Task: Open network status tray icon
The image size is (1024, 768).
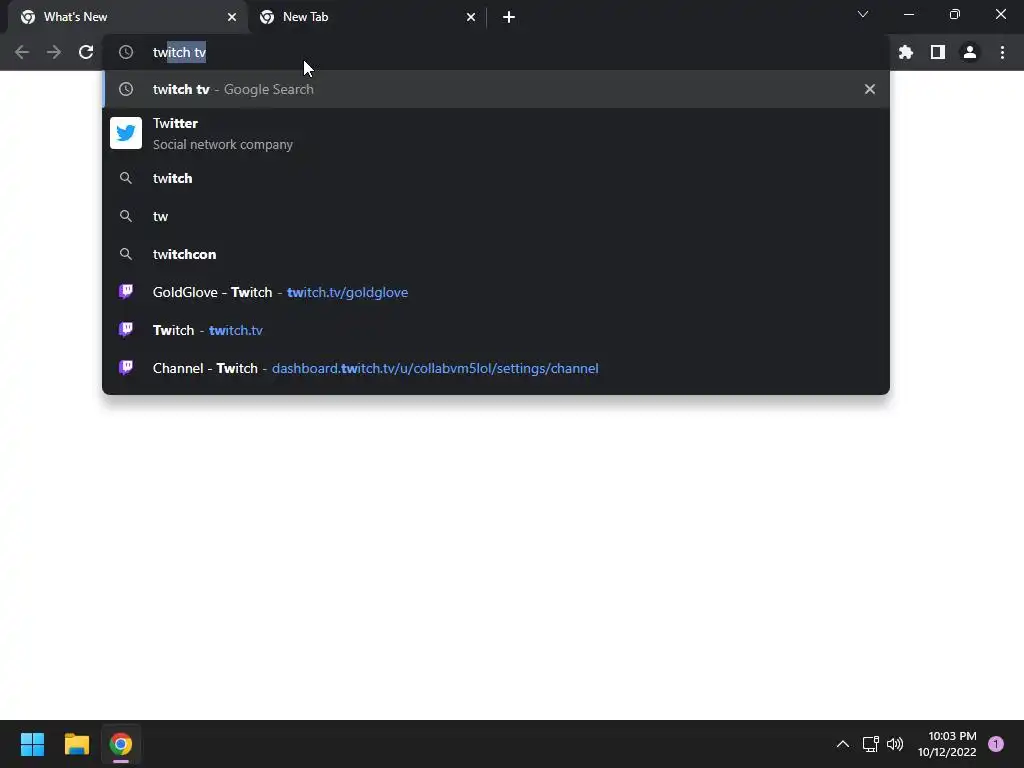Action: [x=870, y=744]
